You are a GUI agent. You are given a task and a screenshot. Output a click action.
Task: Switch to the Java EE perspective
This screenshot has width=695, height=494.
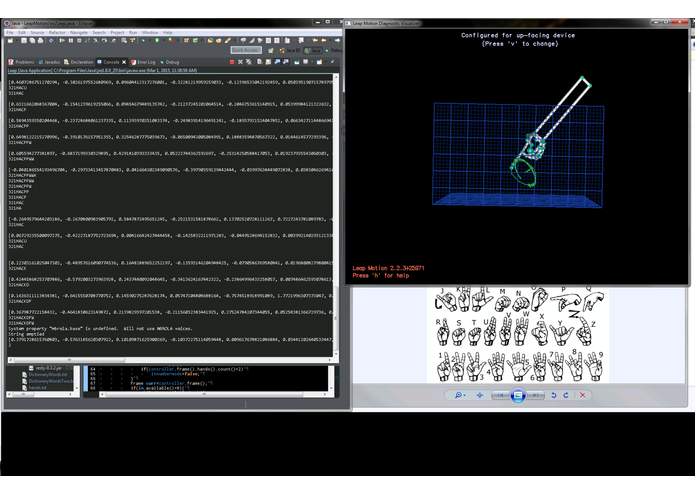point(290,50)
